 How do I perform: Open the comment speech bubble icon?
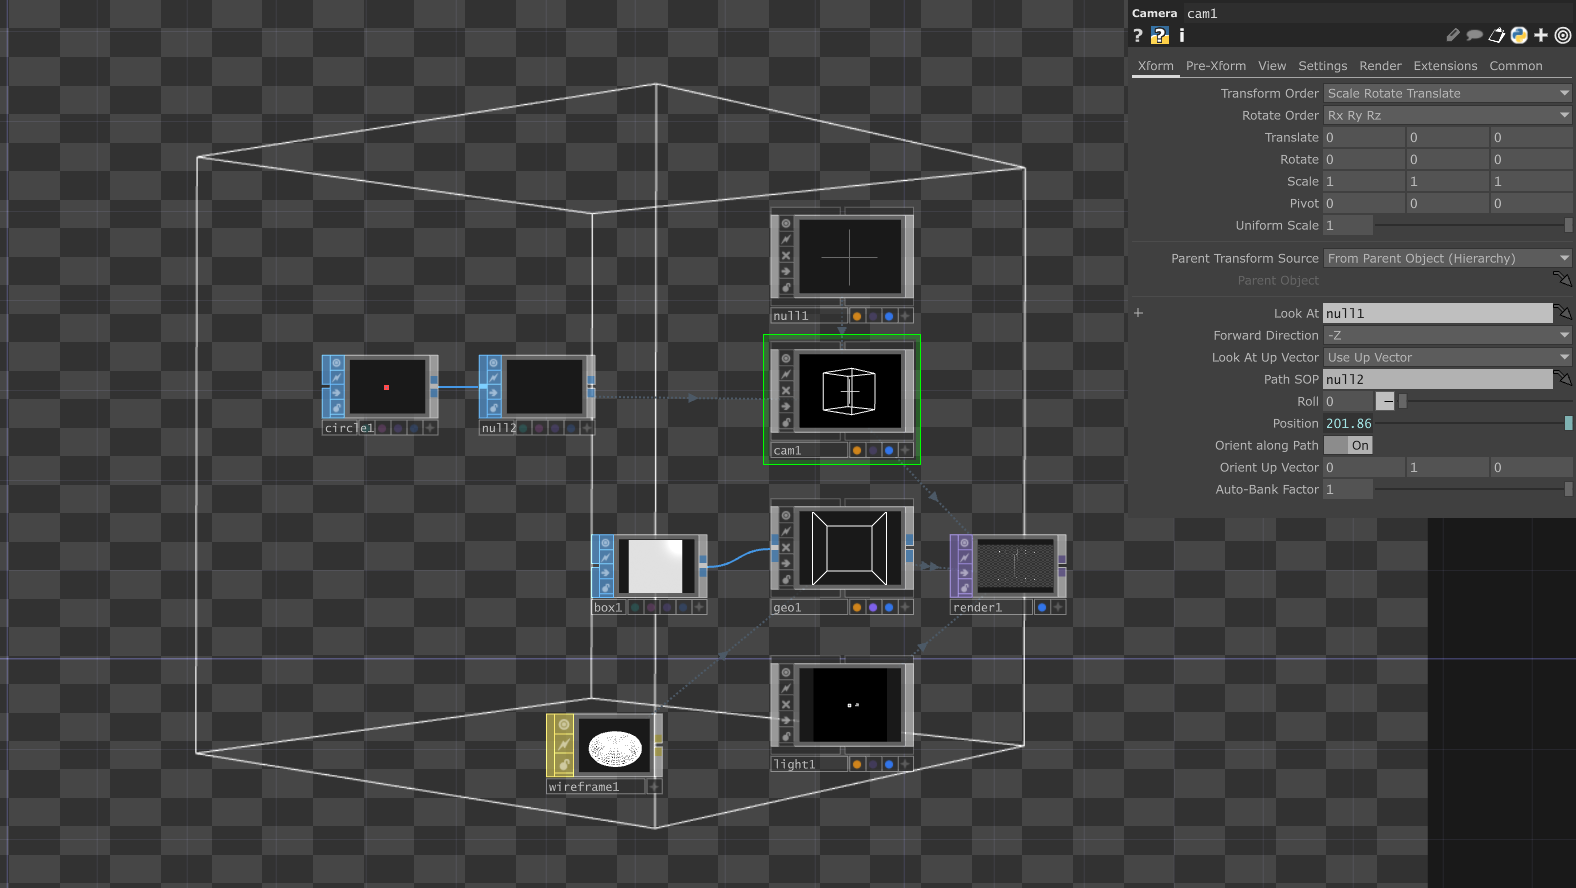click(x=1474, y=36)
